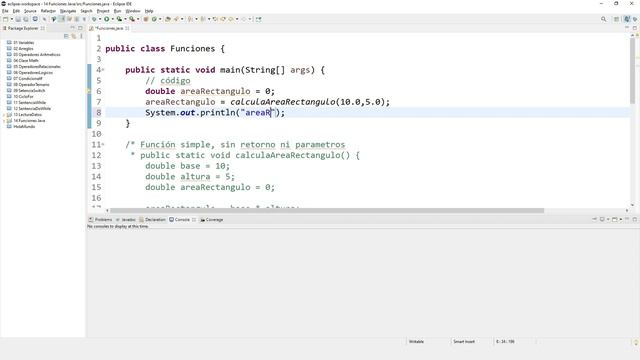640x360 pixels.
Task: Click the editor vertical scrollbar
Action: pyautogui.click(x=633, y=70)
